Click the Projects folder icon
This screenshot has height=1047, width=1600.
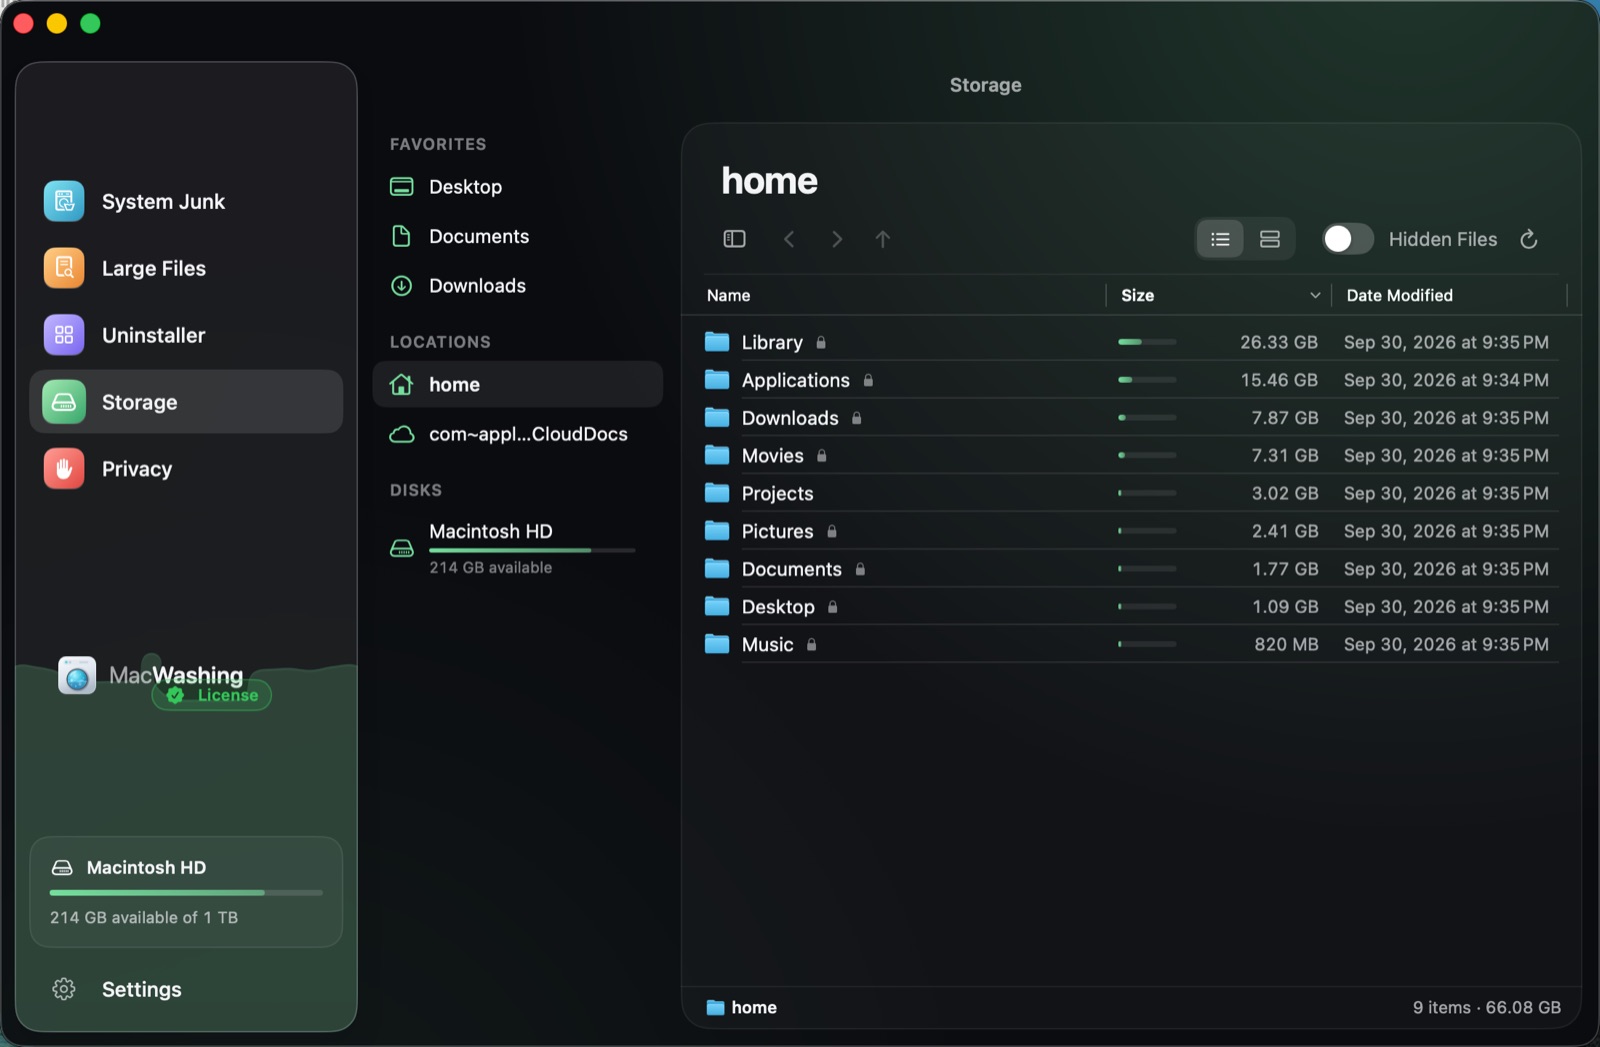point(717,493)
